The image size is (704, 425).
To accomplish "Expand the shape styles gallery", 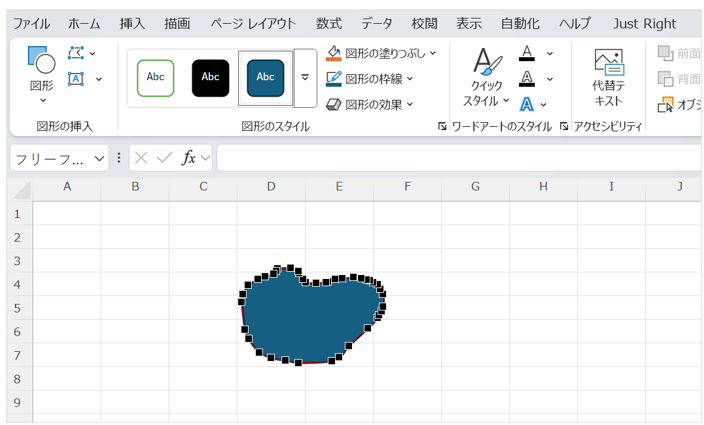I will pyautogui.click(x=305, y=78).
